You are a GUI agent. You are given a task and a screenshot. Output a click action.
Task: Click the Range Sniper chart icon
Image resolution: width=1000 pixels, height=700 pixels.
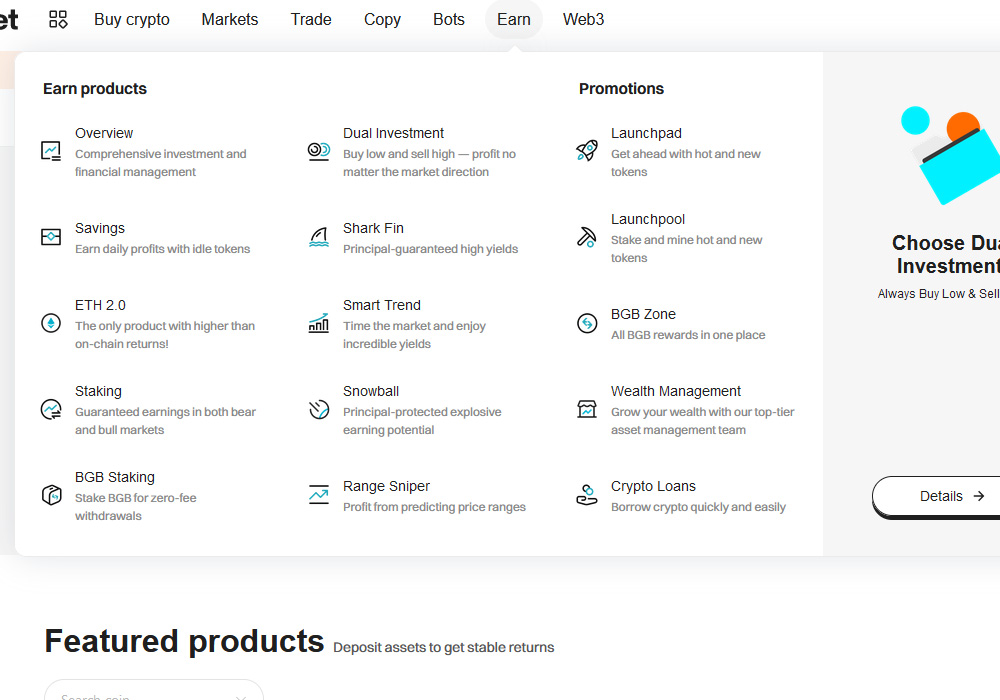[x=319, y=495]
